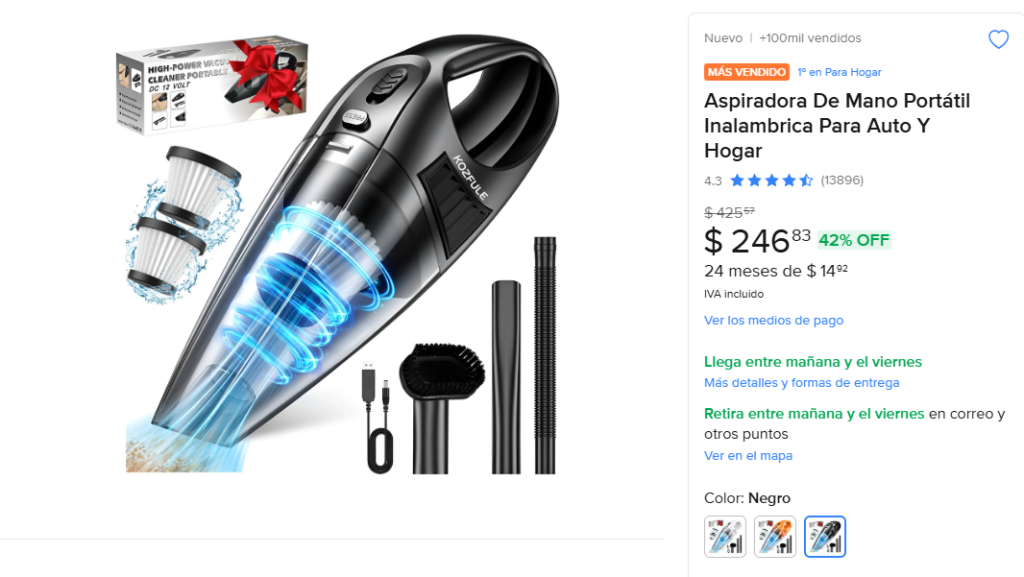The height and width of the screenshot is (577, 1024).
Task: Open the 1º en Para Hogar ranking link
Action: (x=839, y=72)
